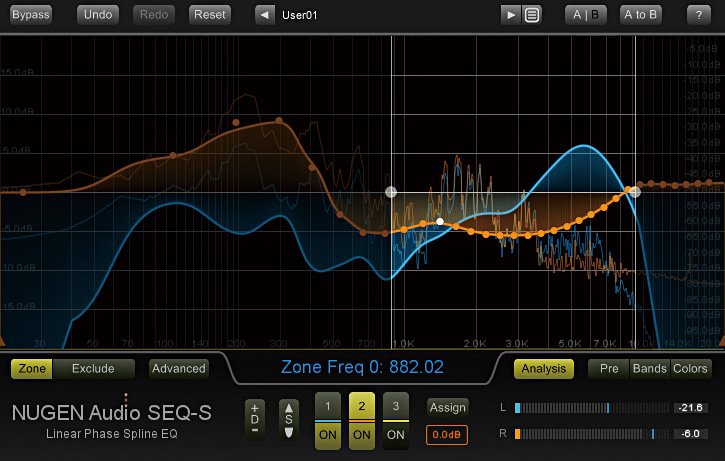
Task: Enable Zone mode
Action: 32,369
